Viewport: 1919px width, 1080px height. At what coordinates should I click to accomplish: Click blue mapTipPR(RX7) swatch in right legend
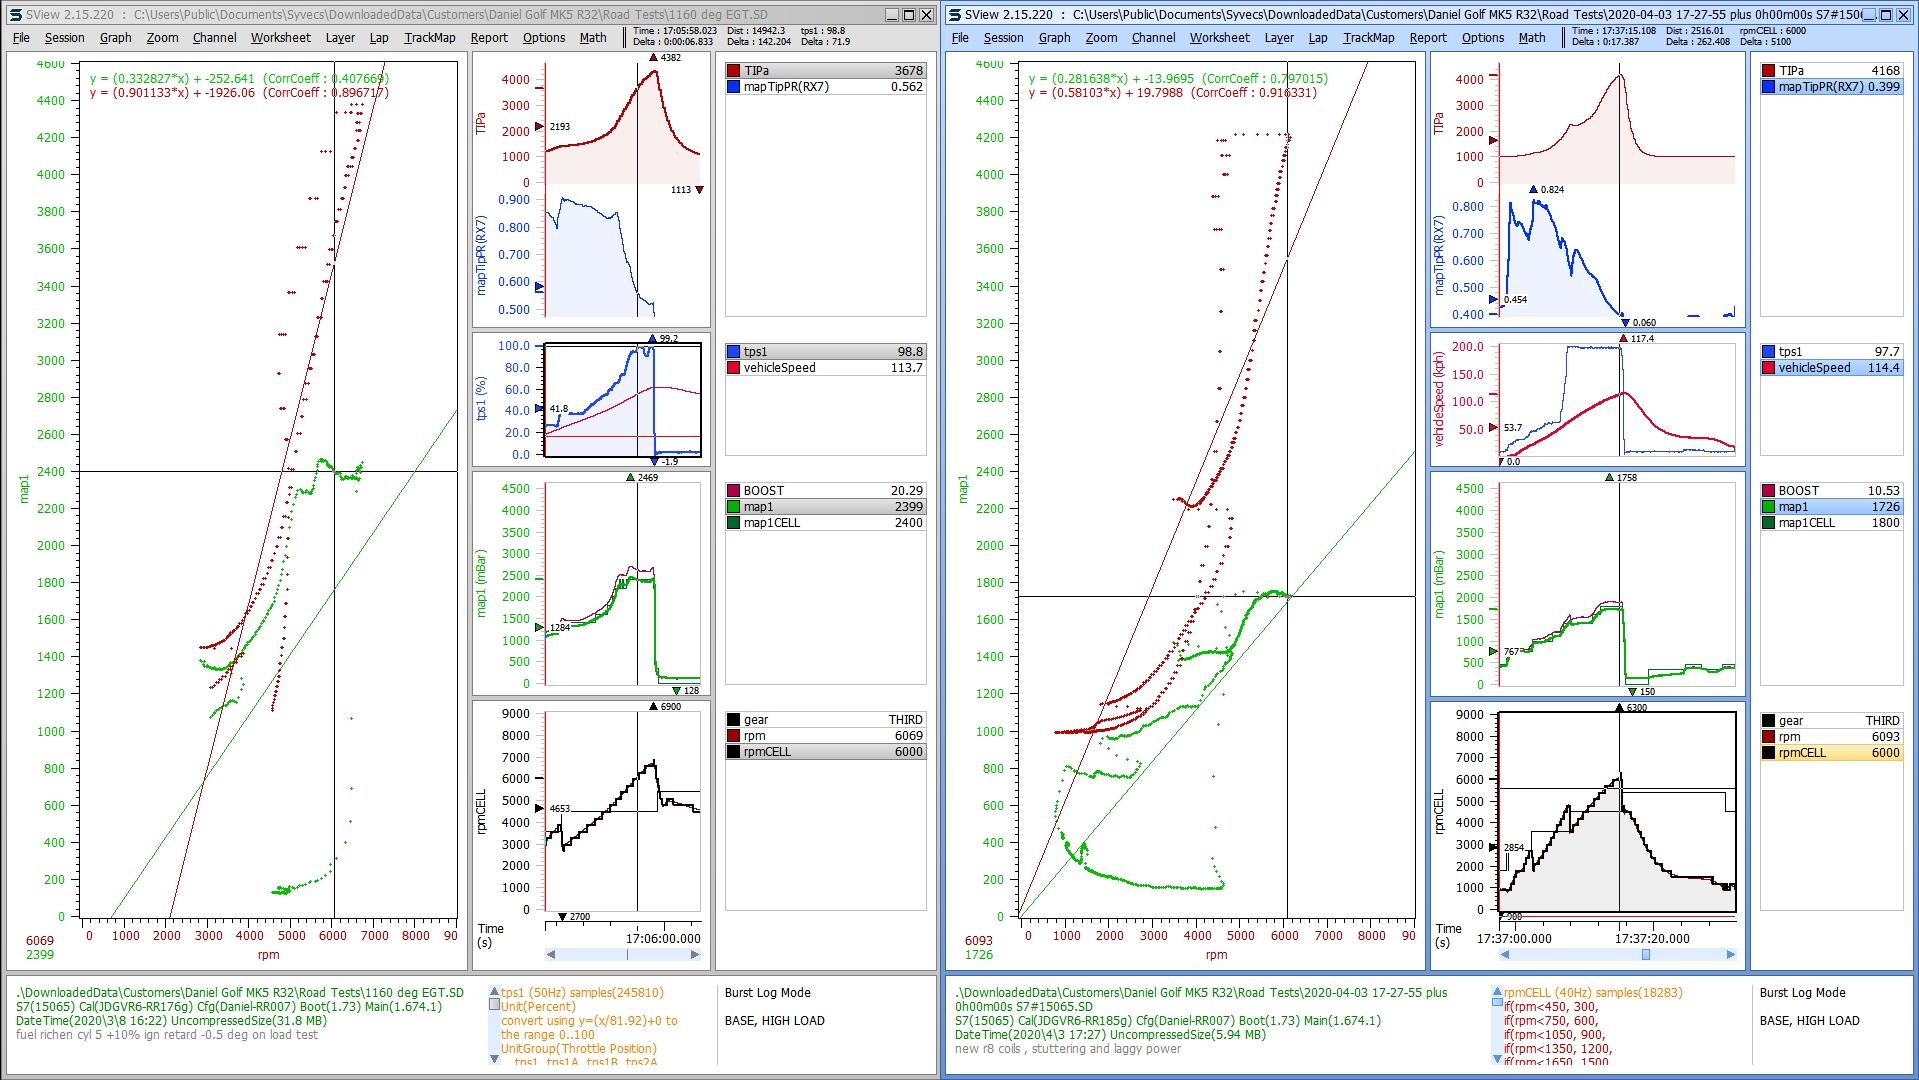pyautogui.click(x=1768, y=87)
